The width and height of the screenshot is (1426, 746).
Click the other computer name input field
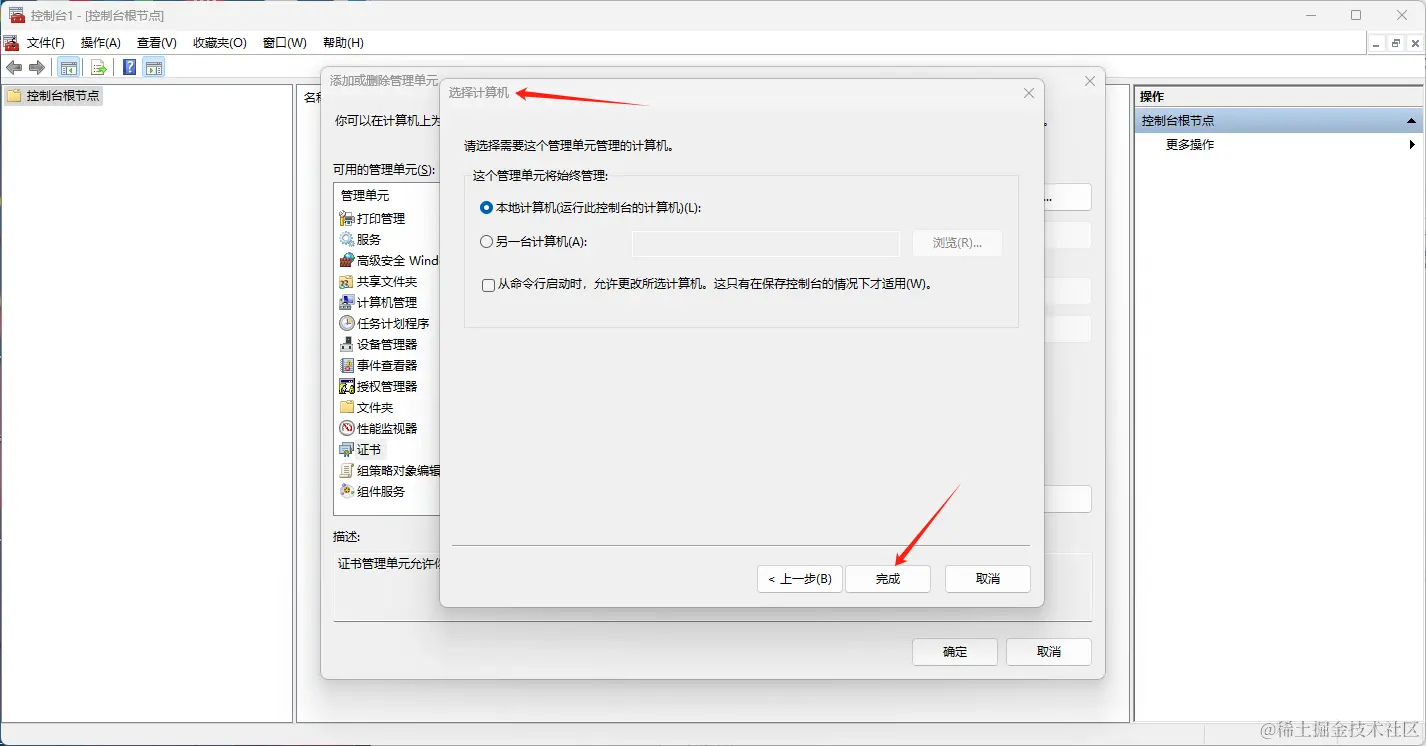[x=766, y=243]
